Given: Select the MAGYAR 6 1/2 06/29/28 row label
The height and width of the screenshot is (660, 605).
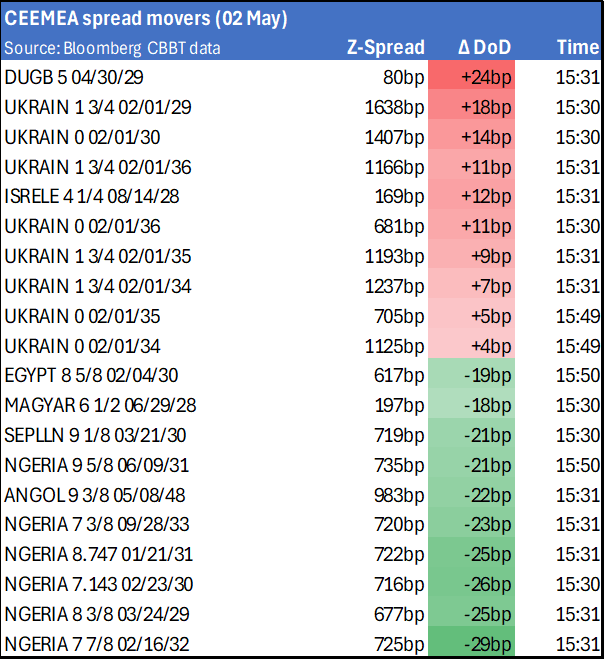Looking at the screenshot, I should [98, 406].
